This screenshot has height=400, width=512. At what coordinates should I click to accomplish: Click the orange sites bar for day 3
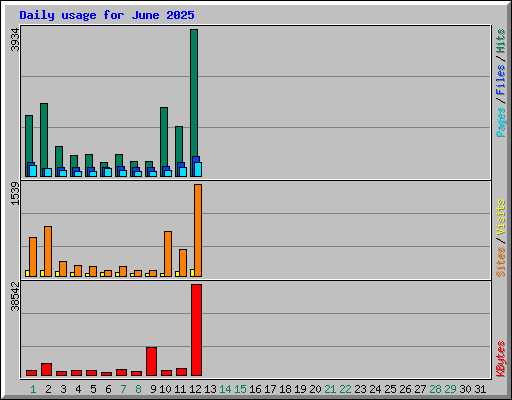63,269
